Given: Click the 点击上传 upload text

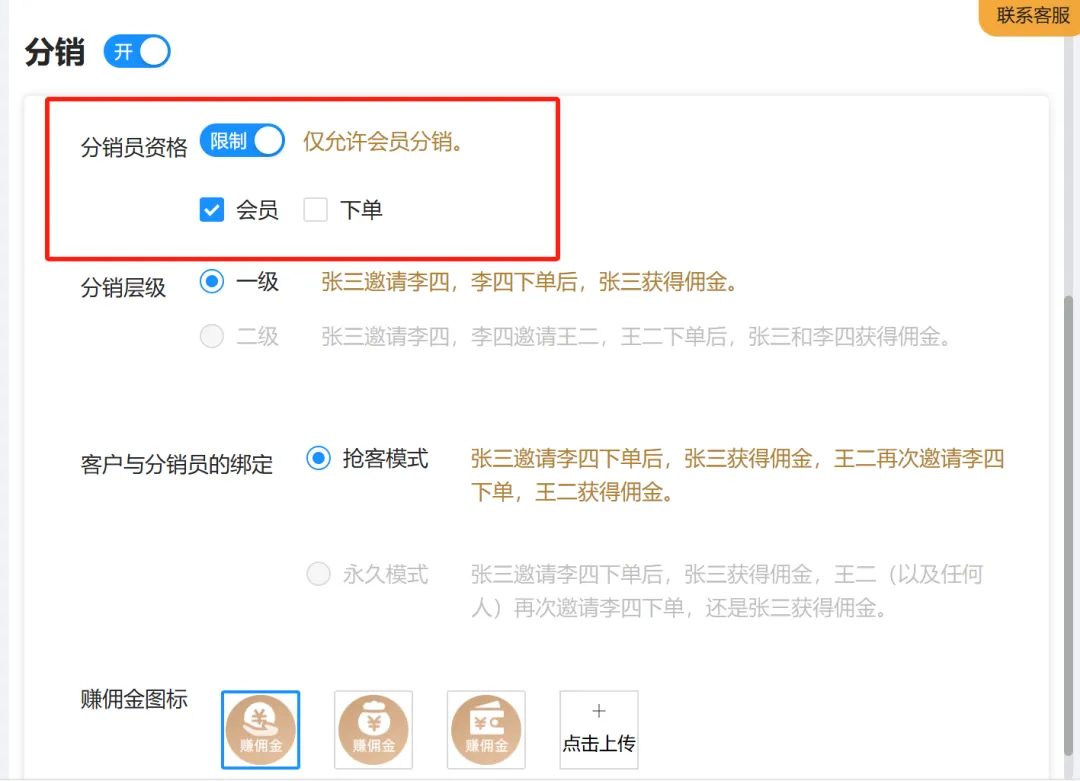Looking at the screenshot, I should tap(599, 744).
